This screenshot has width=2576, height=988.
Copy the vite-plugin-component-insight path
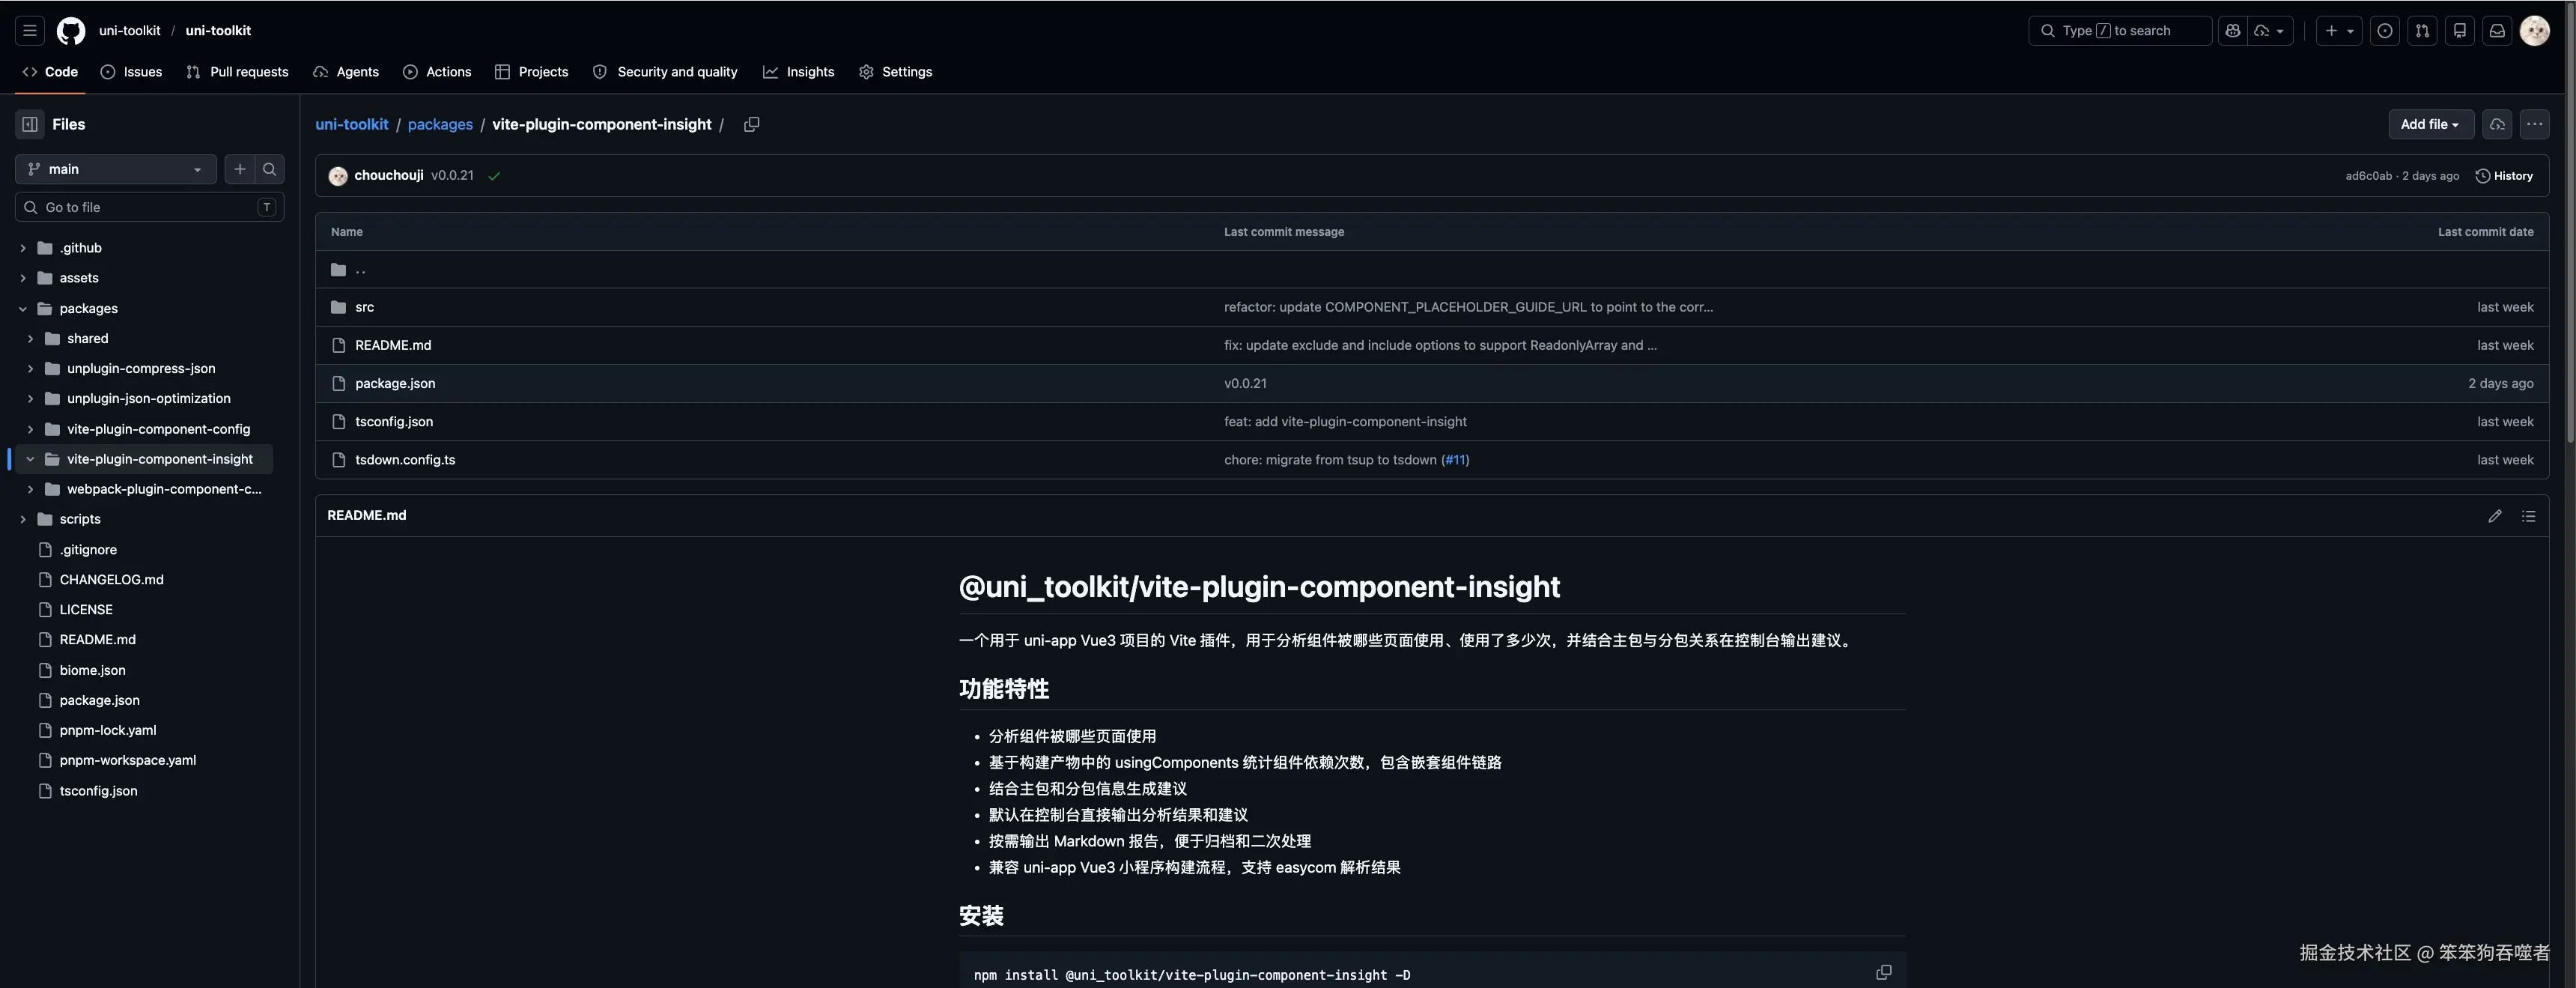coord(752,124)
